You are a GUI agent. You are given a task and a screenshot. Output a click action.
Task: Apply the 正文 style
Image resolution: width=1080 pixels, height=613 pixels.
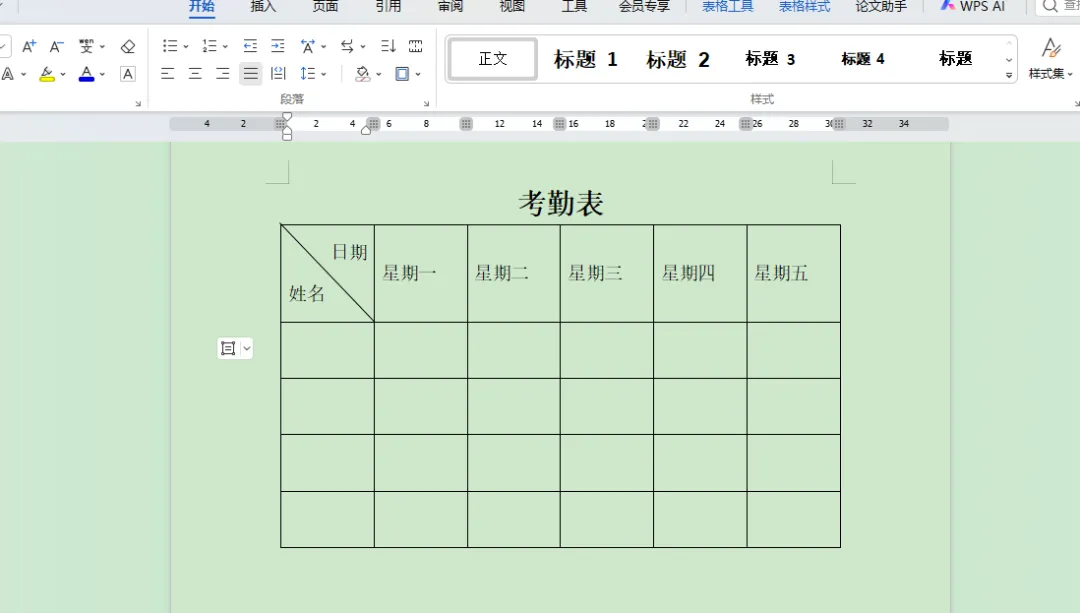coord(492,59)
